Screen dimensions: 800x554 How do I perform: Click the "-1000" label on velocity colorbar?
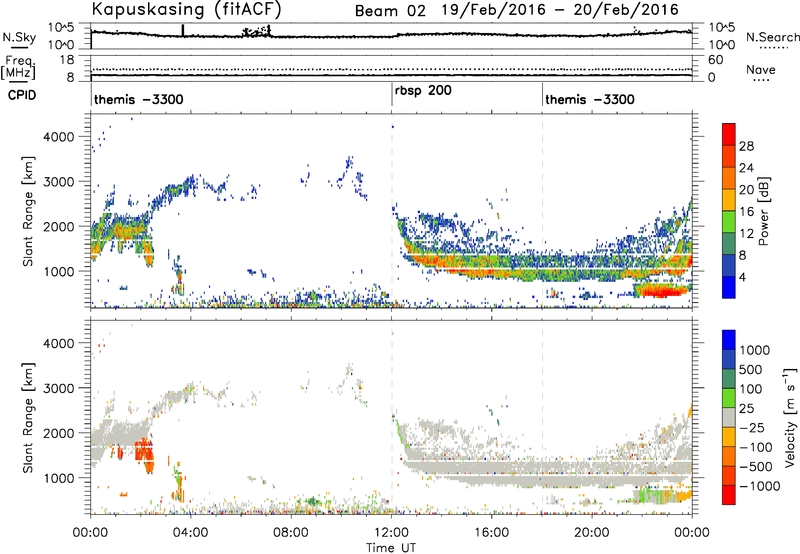tap(759, 486)
